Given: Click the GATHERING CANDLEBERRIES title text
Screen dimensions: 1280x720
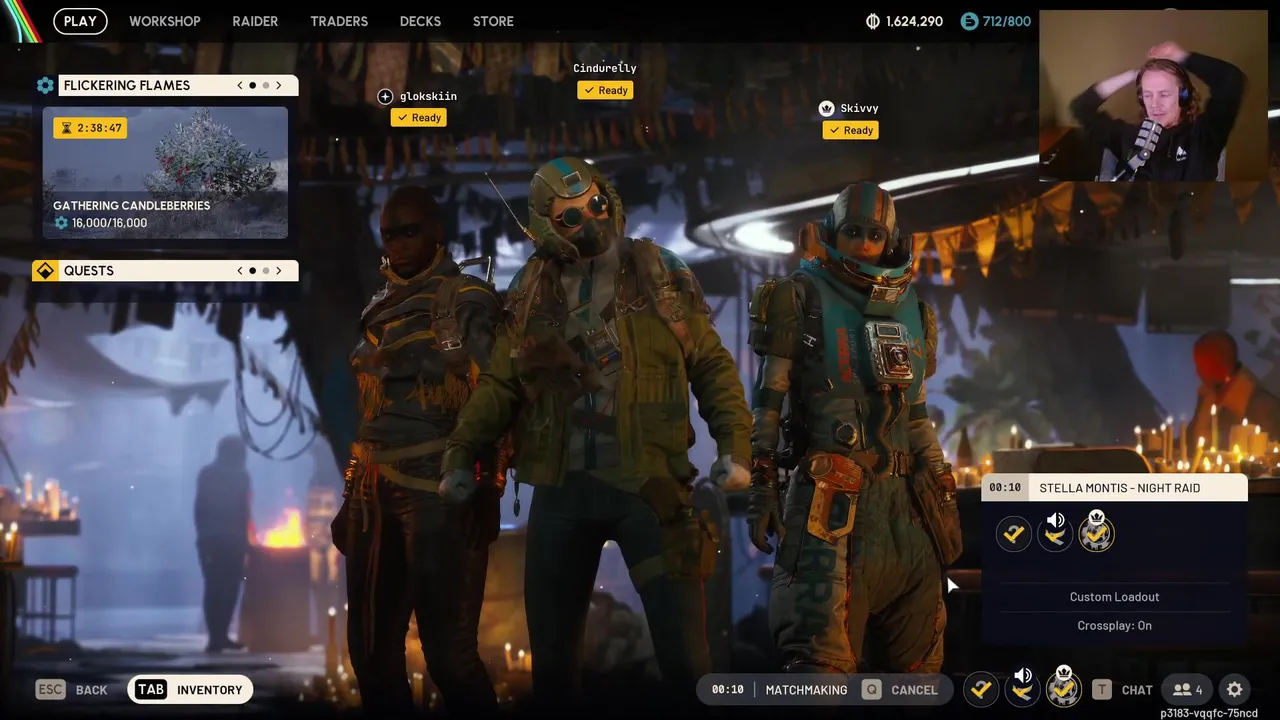Looking at the screenshot, I should [131, 205].
